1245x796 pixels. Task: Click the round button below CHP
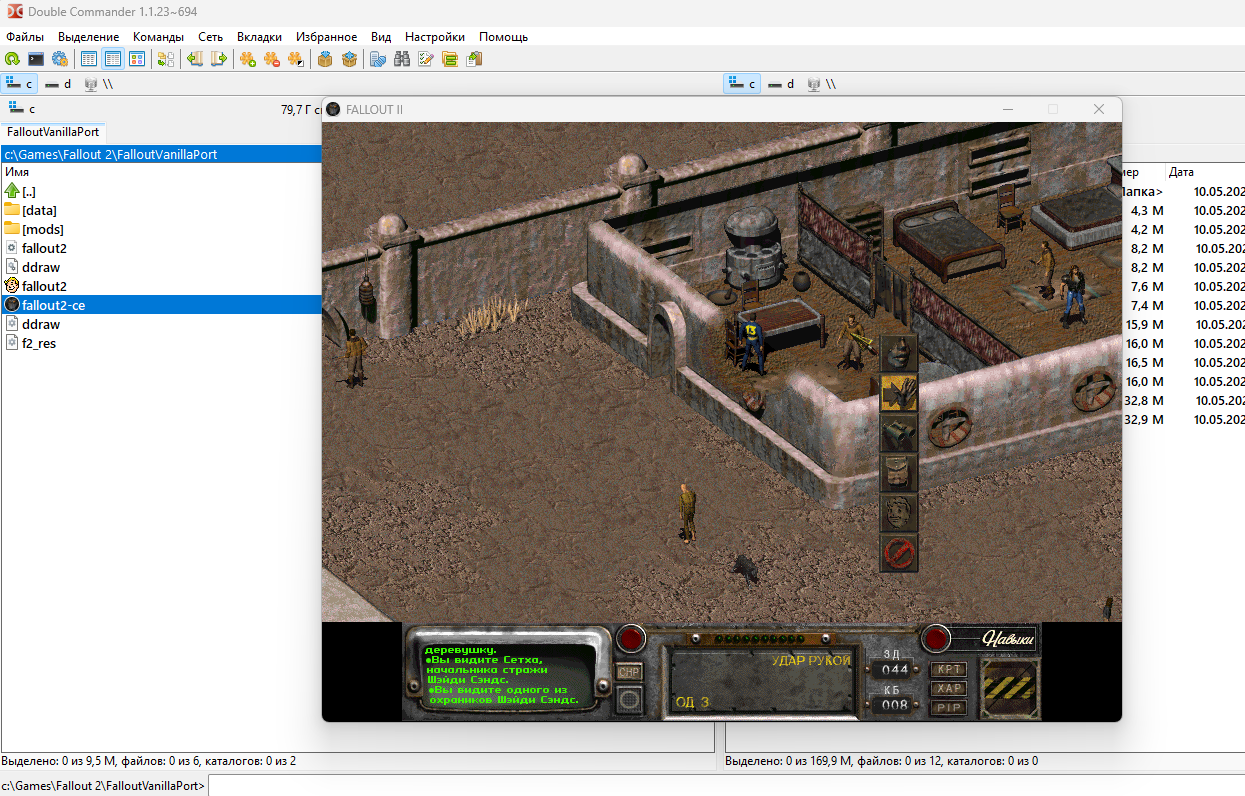coord(629,701)
